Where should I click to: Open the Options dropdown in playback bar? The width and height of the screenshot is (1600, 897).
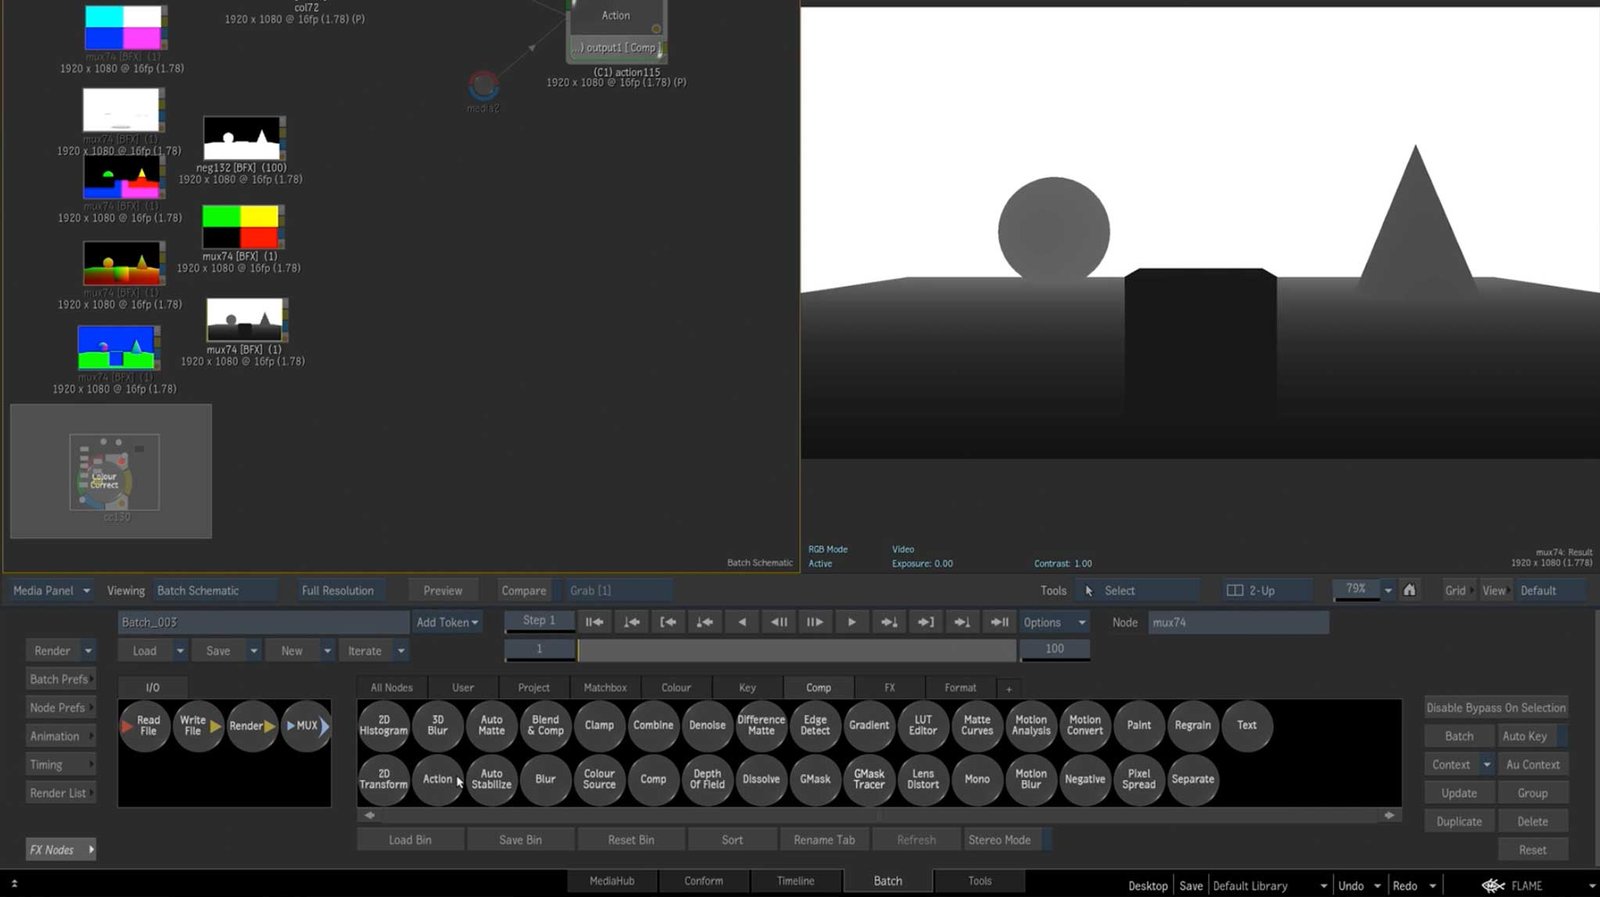(1053, 622)
